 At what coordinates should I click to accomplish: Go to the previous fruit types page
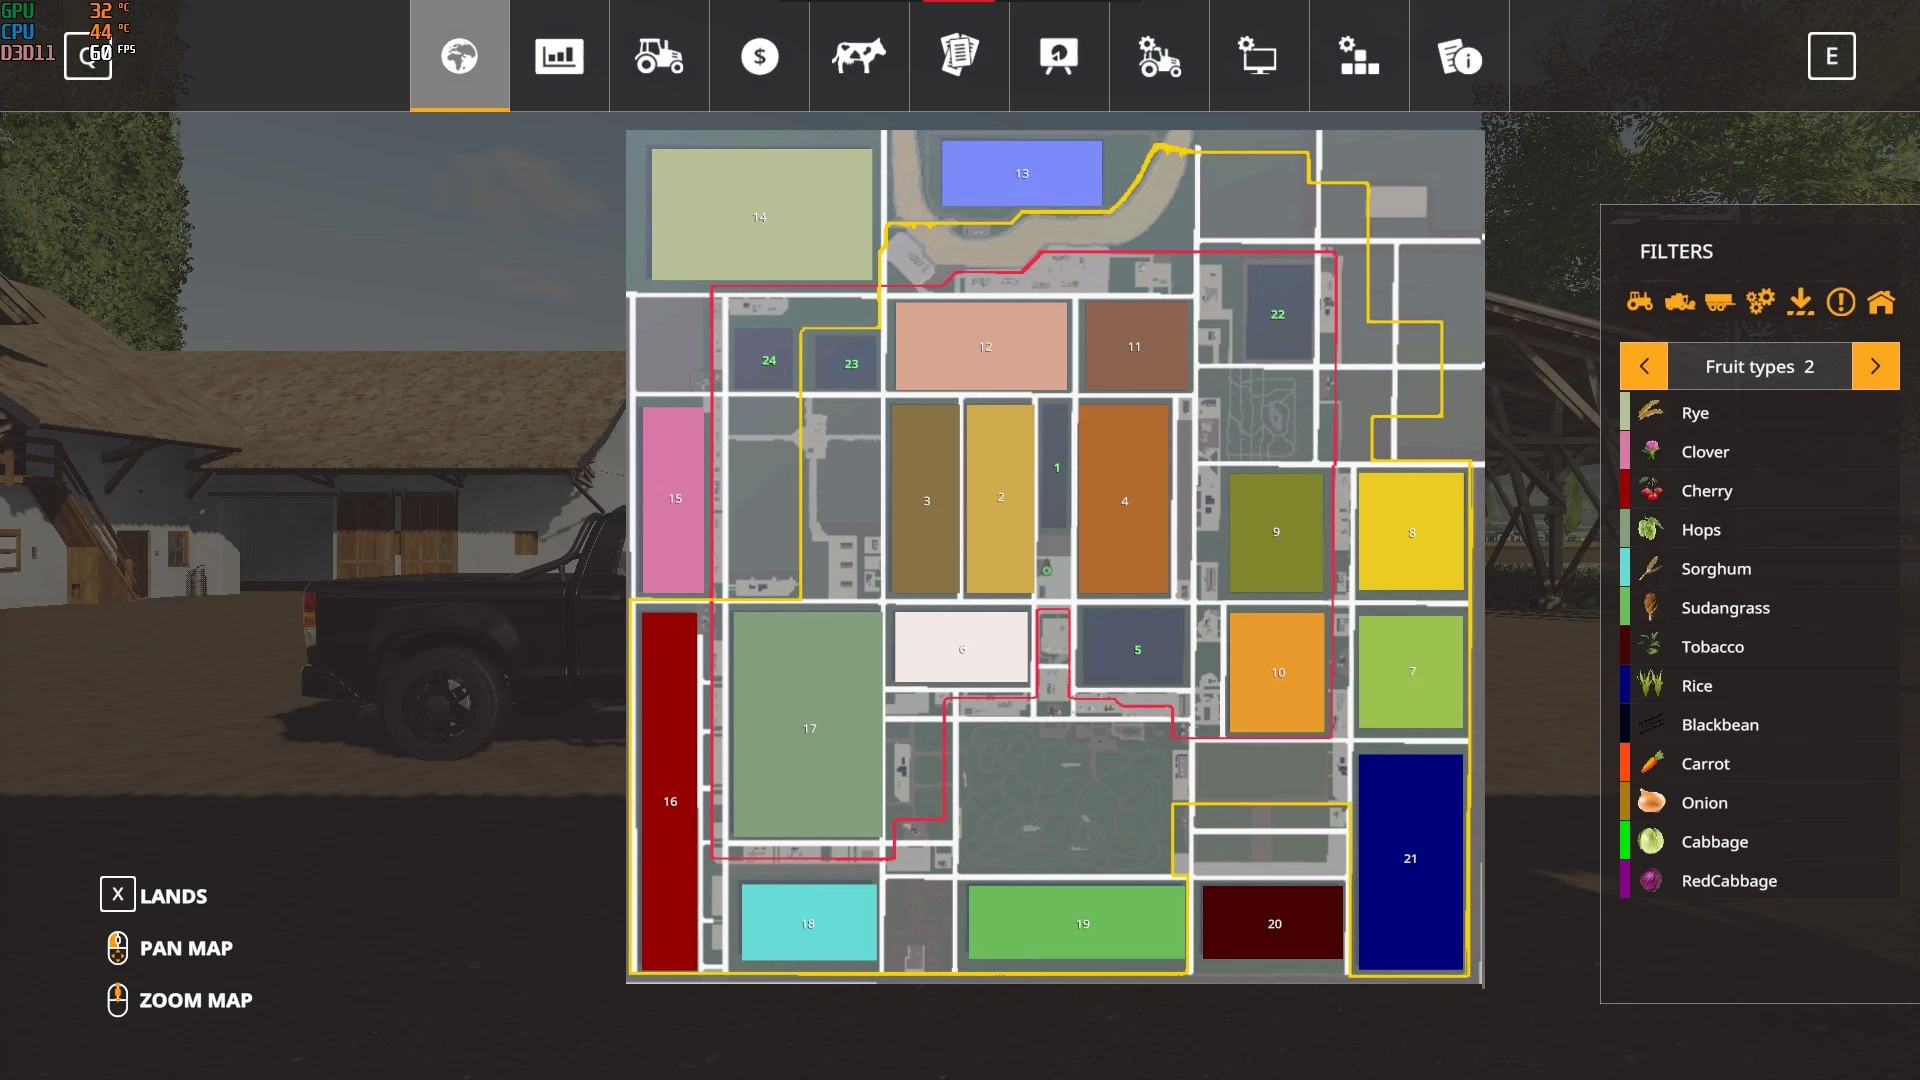pyautogui.click(x=1644, y=366)
